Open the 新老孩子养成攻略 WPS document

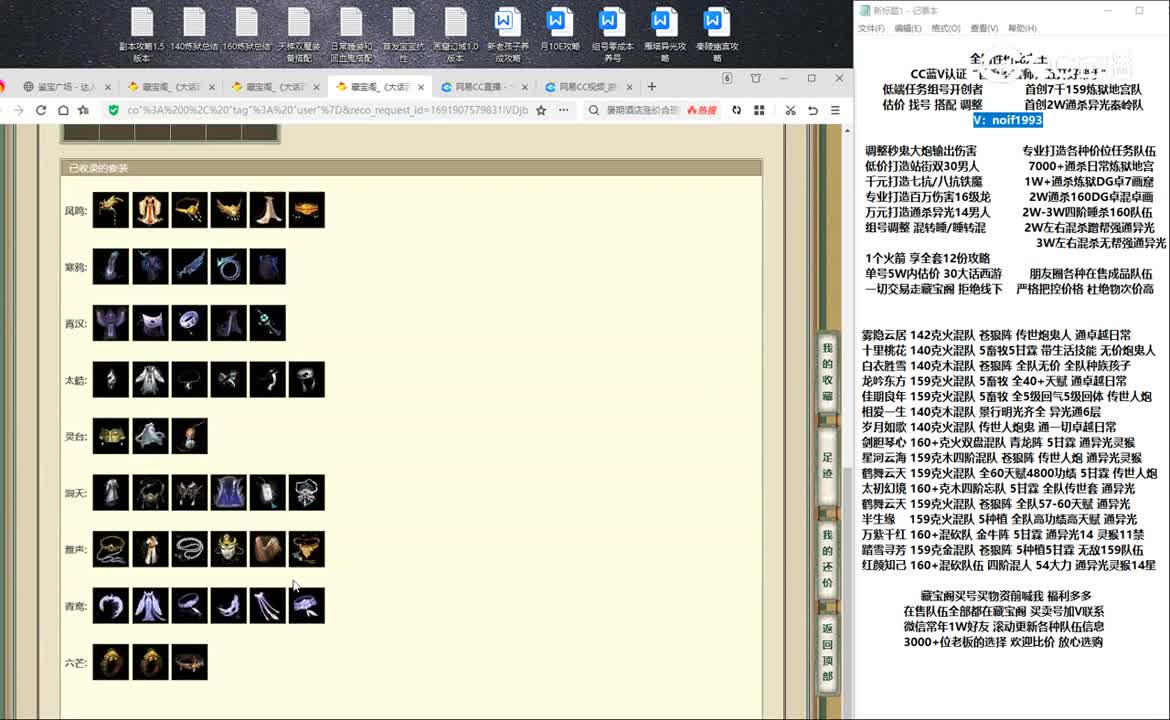[507, 34]
